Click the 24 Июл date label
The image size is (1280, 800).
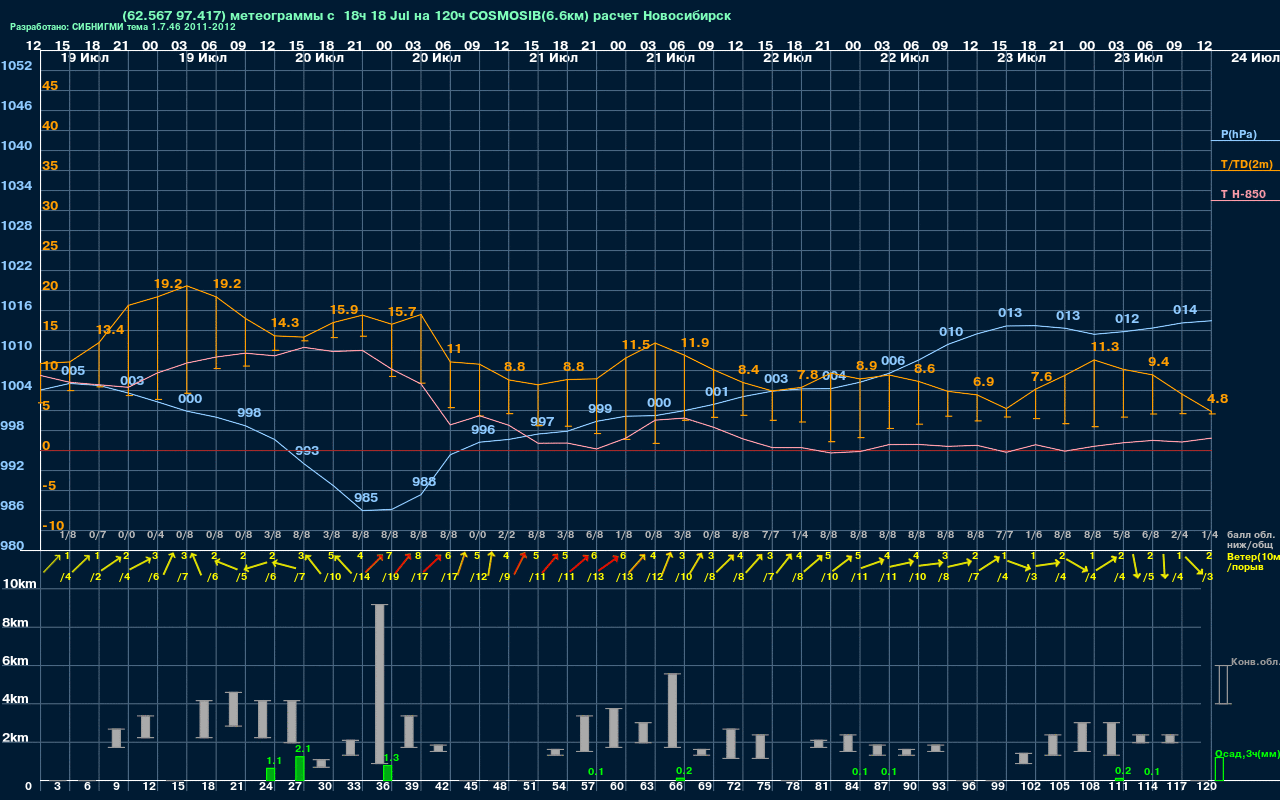(x=1253, y=58)
